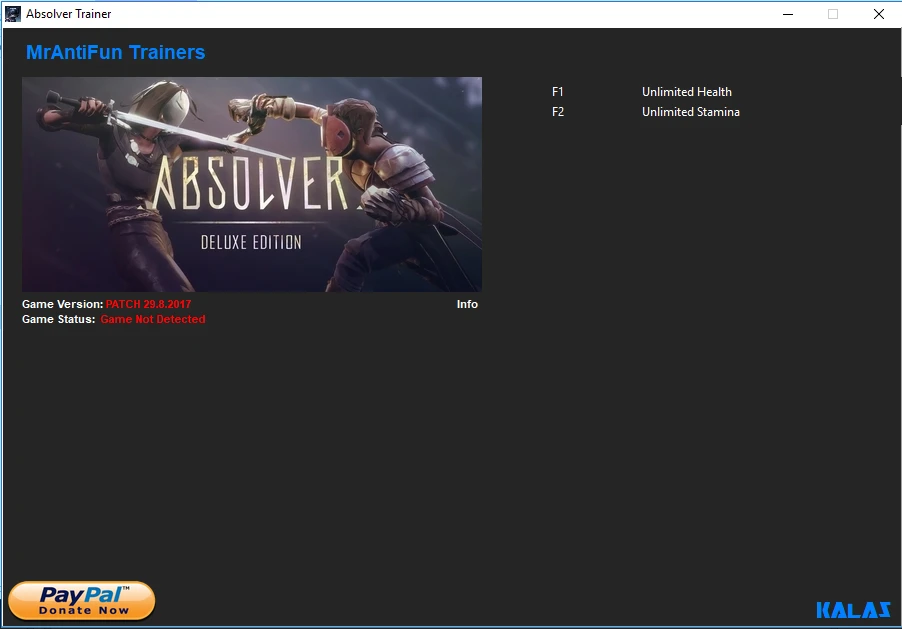Click the Game Not Detected status text
The width and height of the screenshot is (902, 629).
point(152,319)
